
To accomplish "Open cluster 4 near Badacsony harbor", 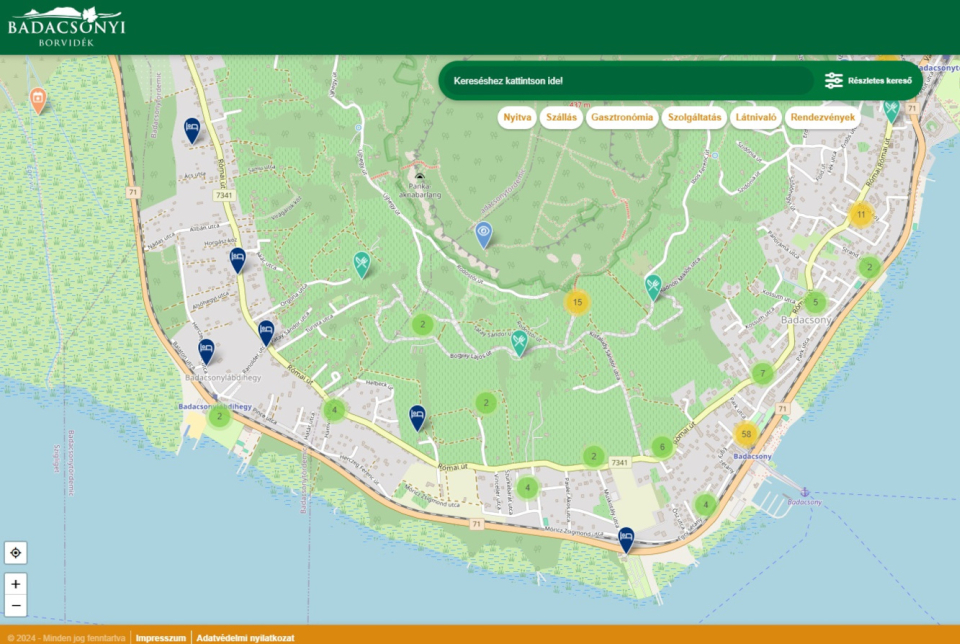I will coord(705,505).
